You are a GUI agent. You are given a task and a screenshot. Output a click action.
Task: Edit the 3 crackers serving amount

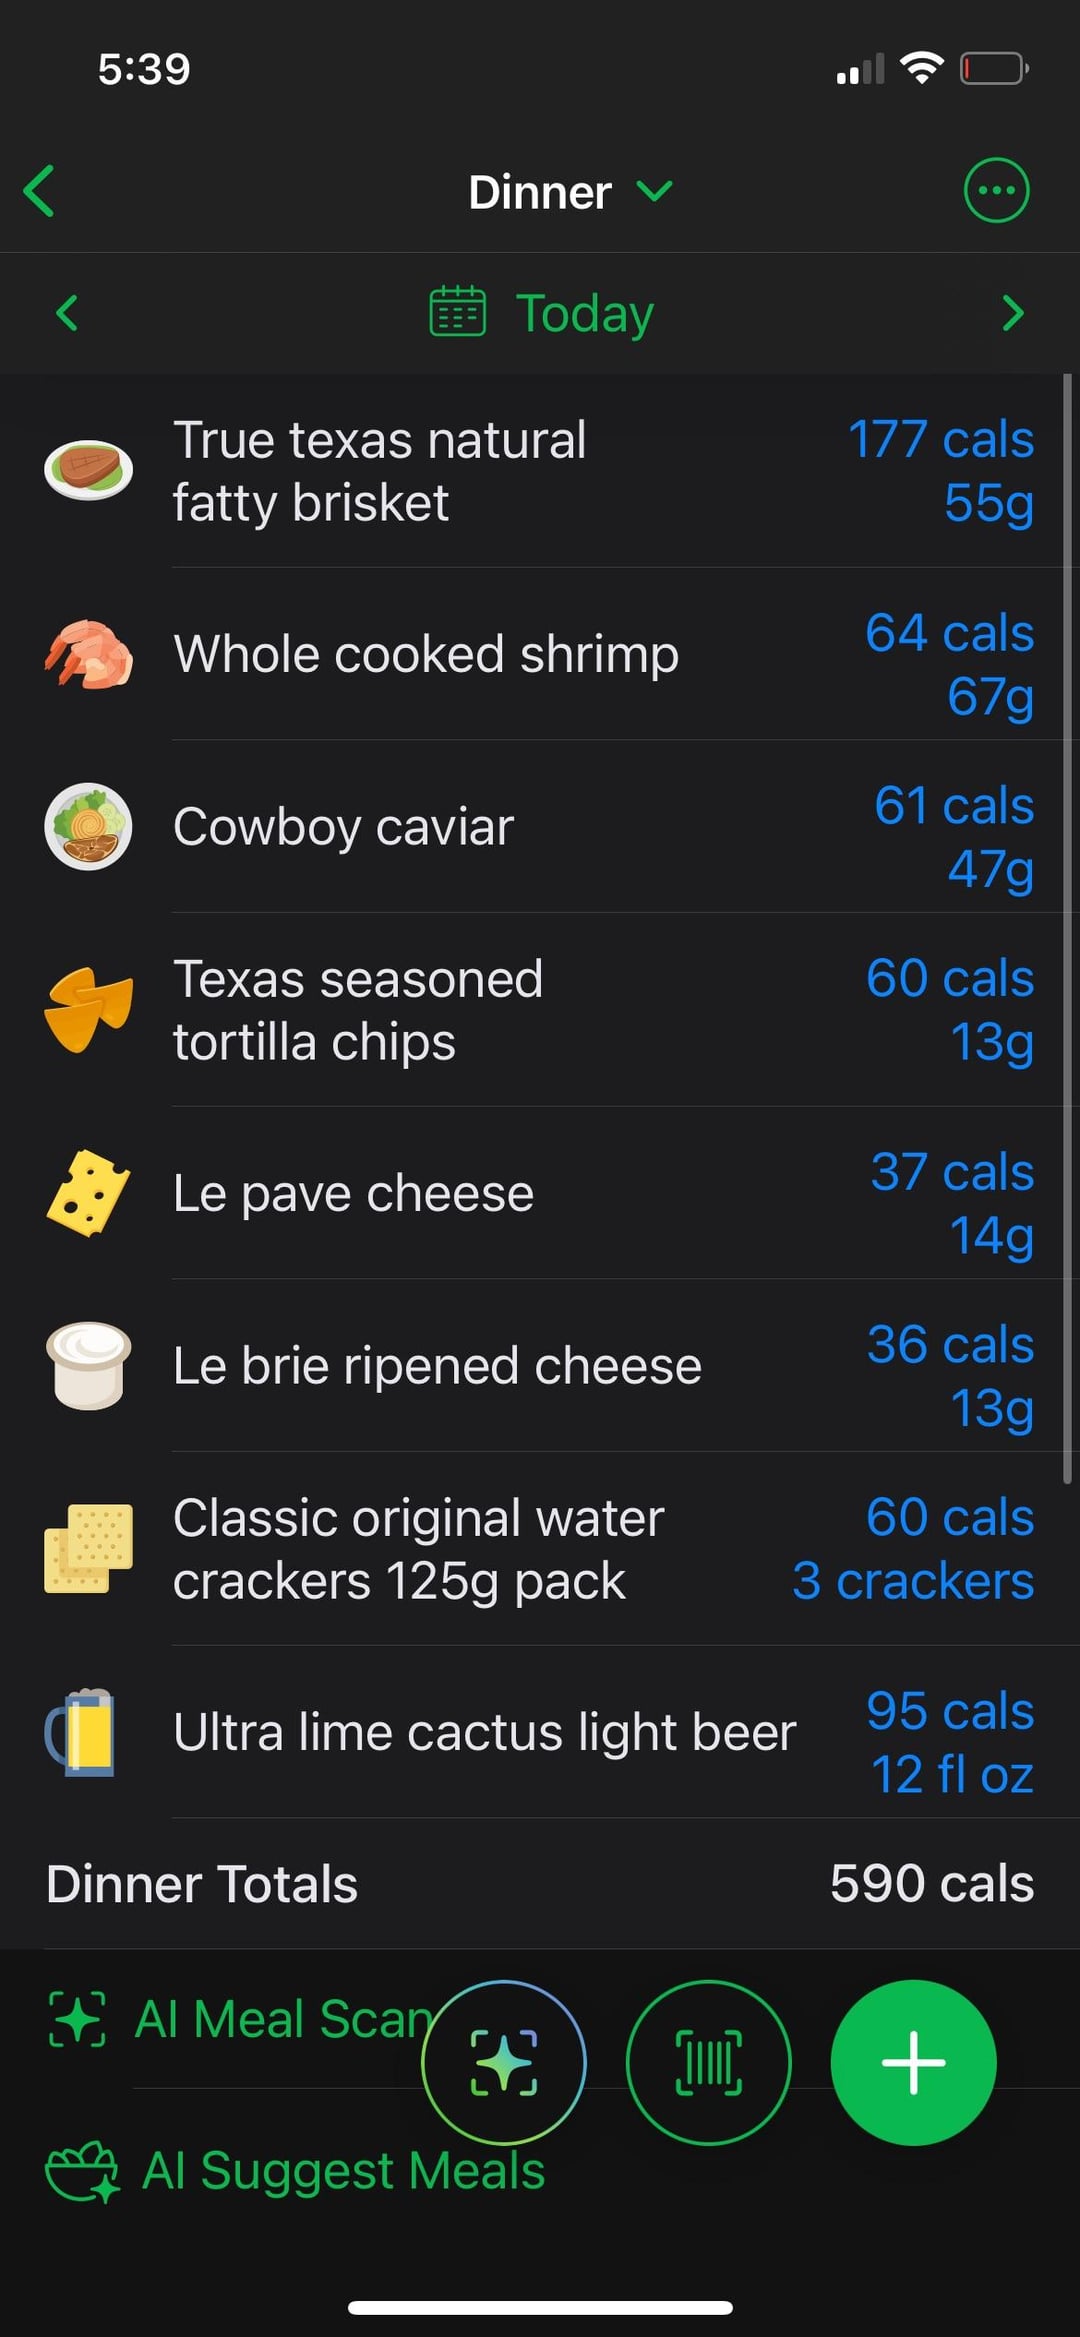pos(912,1581)
